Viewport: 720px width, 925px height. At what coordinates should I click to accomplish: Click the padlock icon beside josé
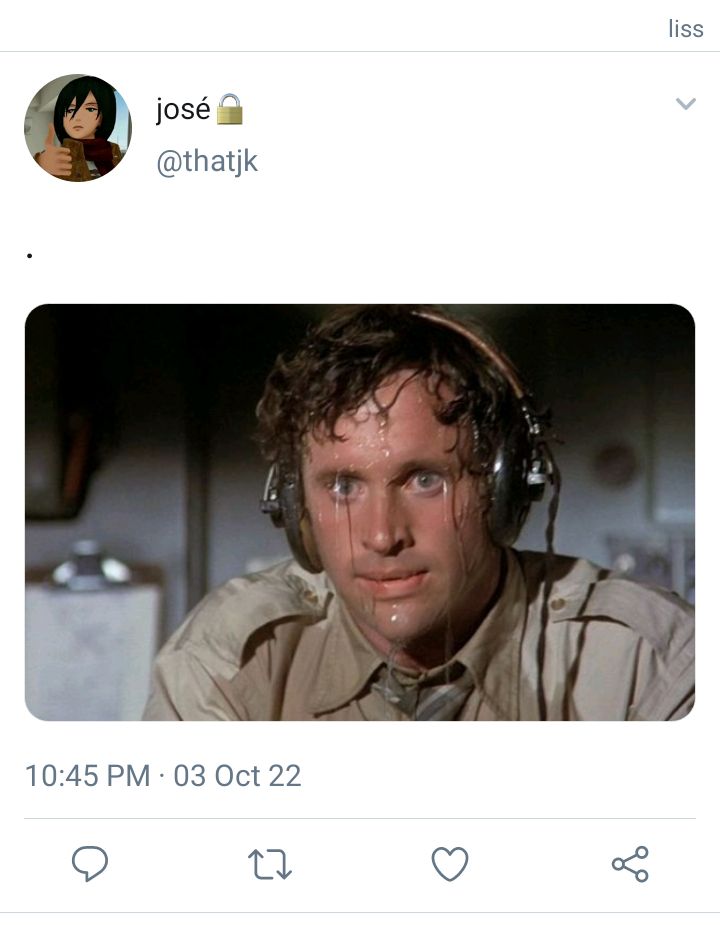pos(230,109)
